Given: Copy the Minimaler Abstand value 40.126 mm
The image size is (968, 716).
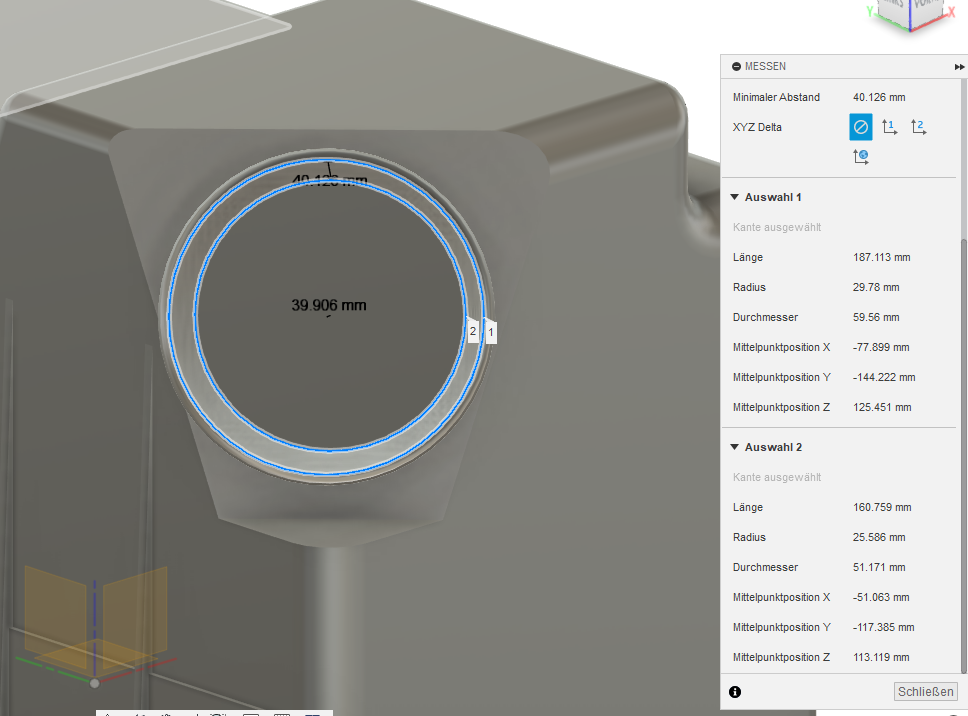Looking at the screenshot, I should click(x=879, y=97).
